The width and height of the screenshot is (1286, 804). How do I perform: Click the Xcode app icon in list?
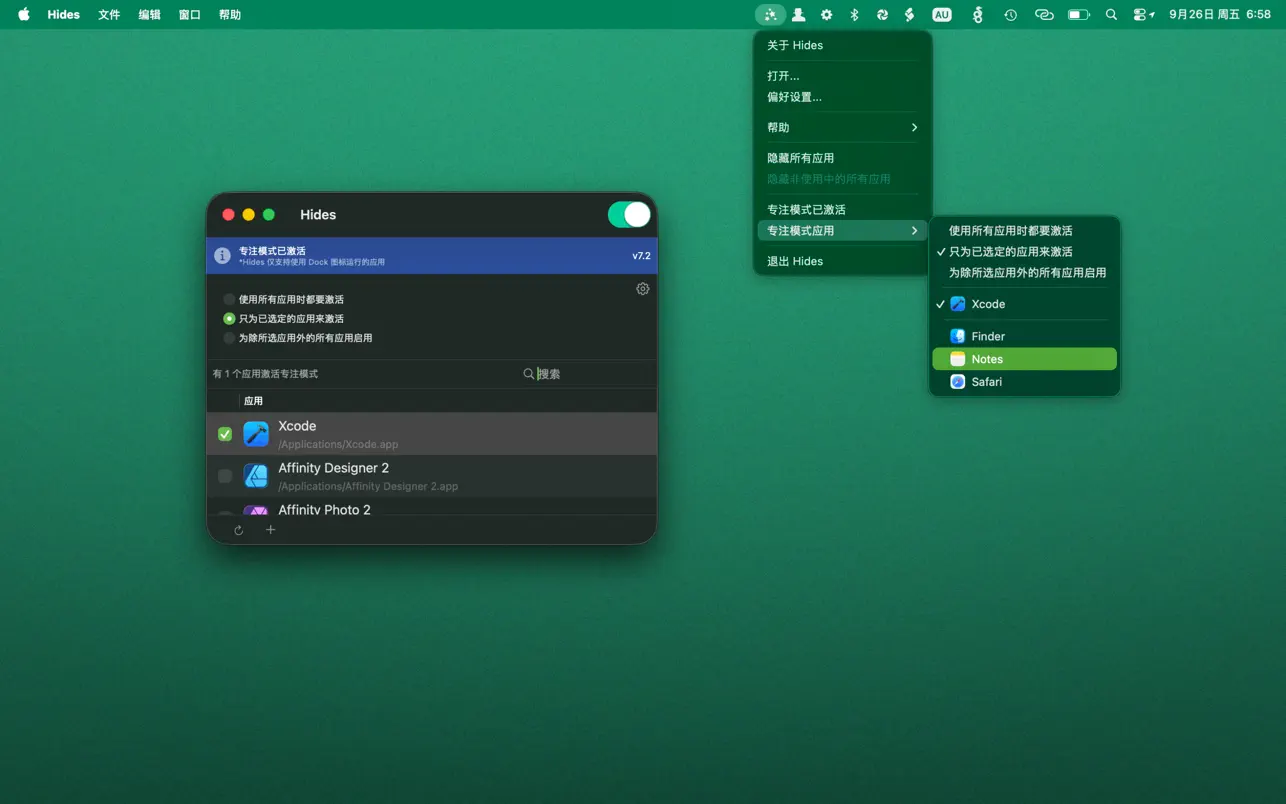[x=256, y=434]
